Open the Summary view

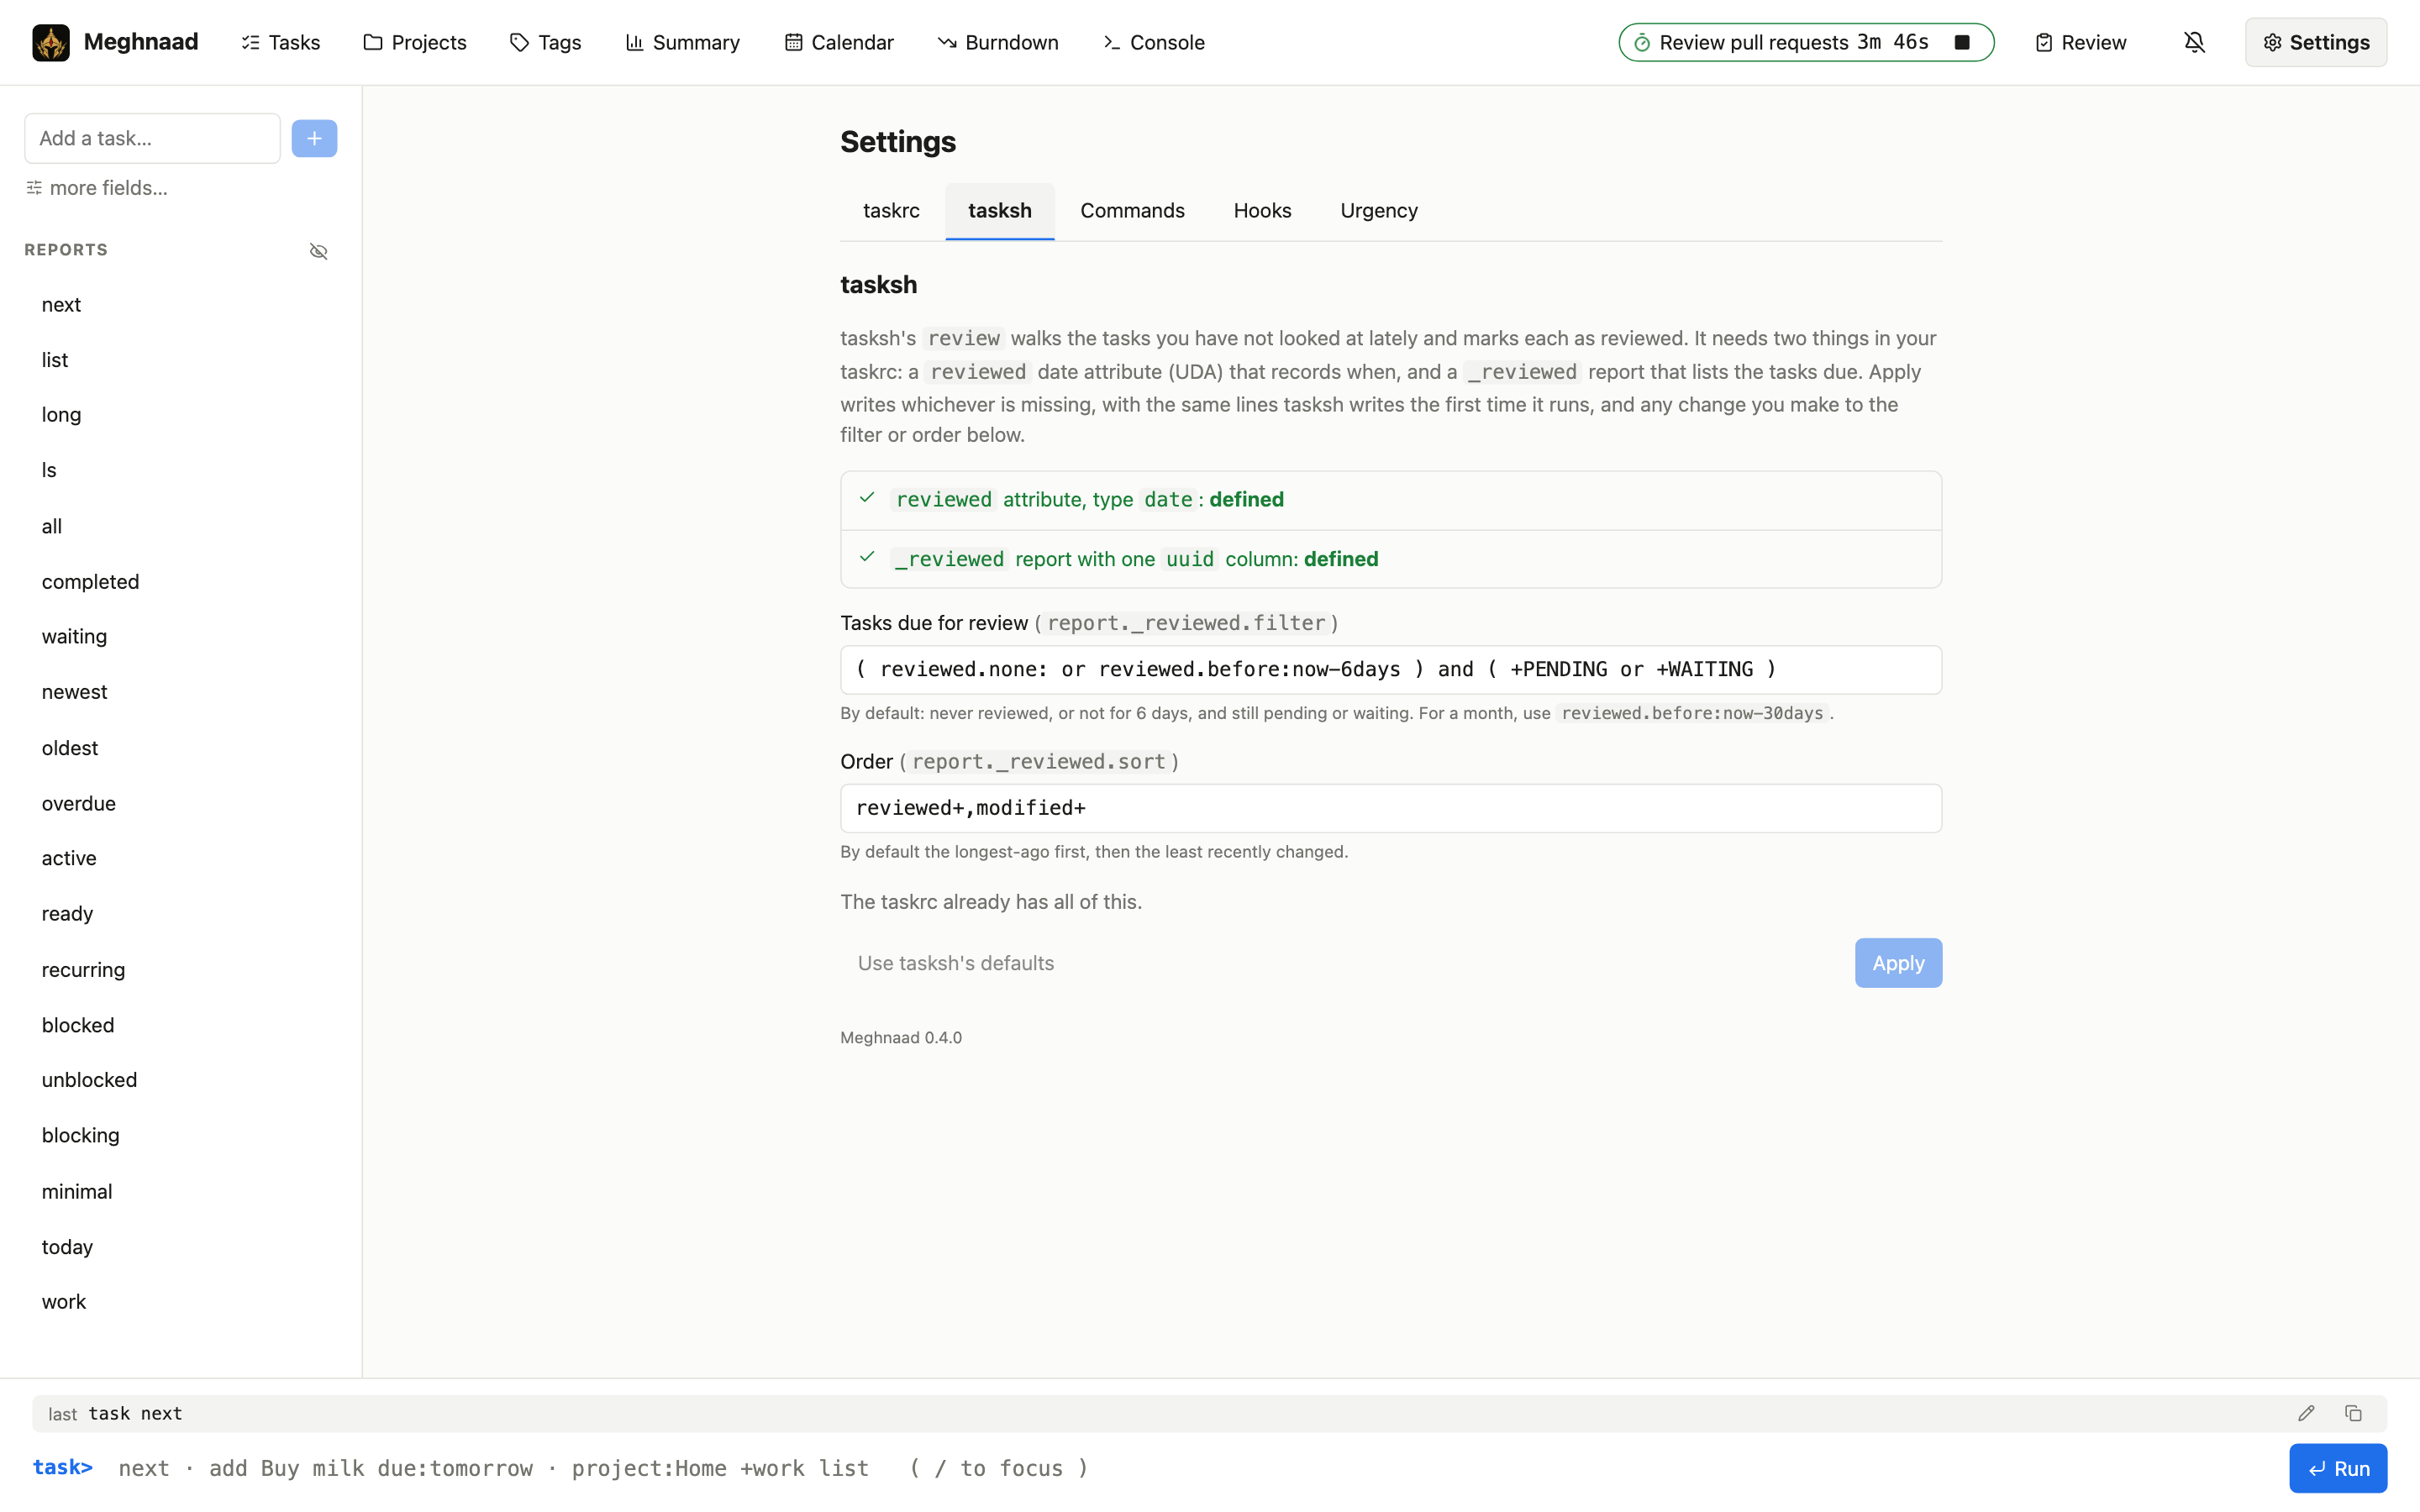point(683,42)
